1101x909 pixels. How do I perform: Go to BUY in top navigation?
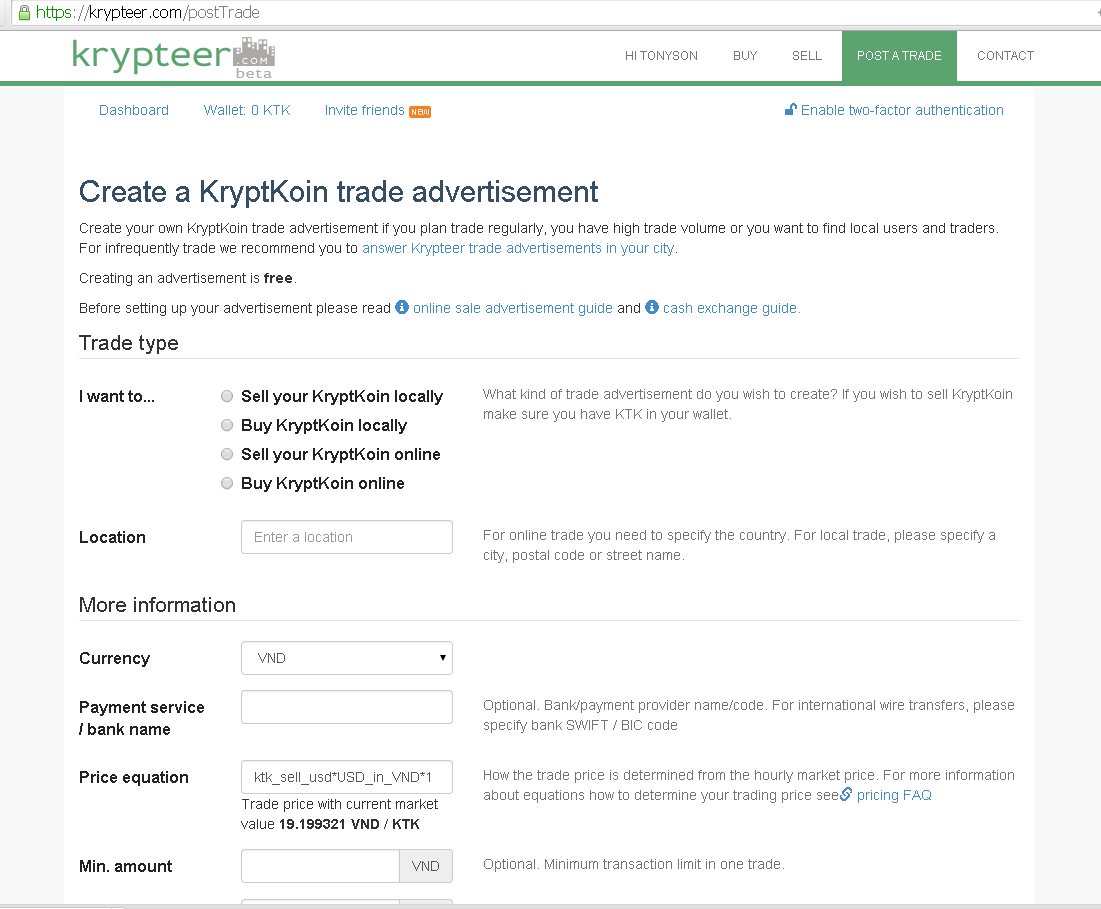(x=745, y=56)
